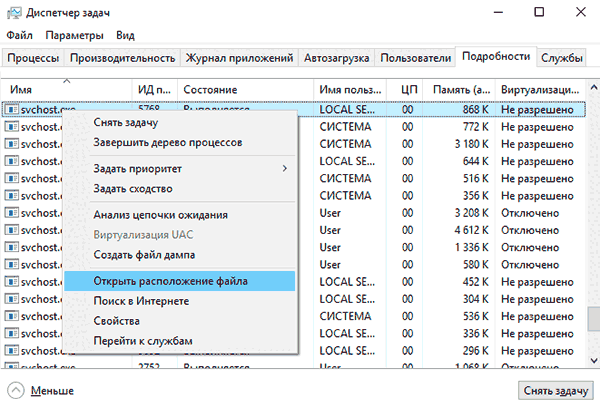Screen dimensions: 600x408
Task: Switch to the Автозагрузка tab
Action: pos(336,58)
